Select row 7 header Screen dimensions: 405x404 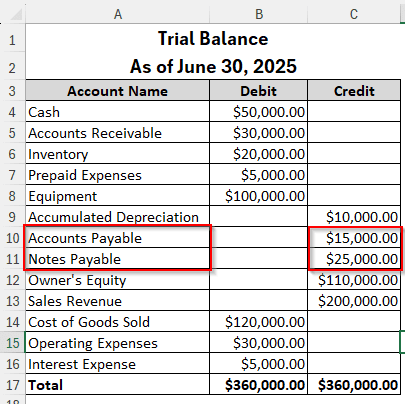click(x=13, y=175)
